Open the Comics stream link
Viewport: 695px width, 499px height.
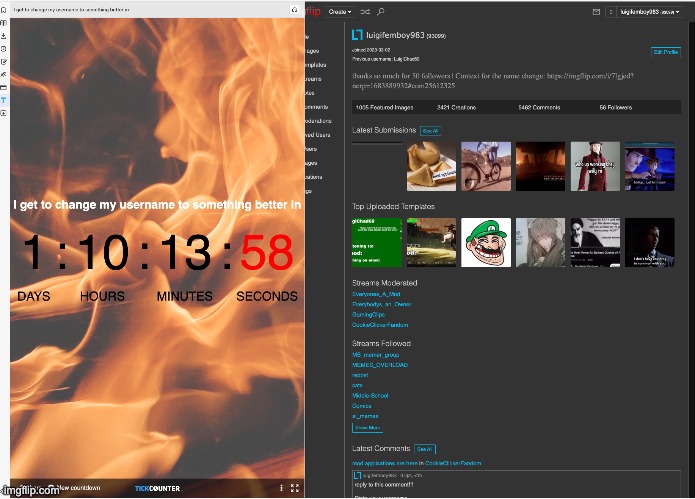point(362,405)
